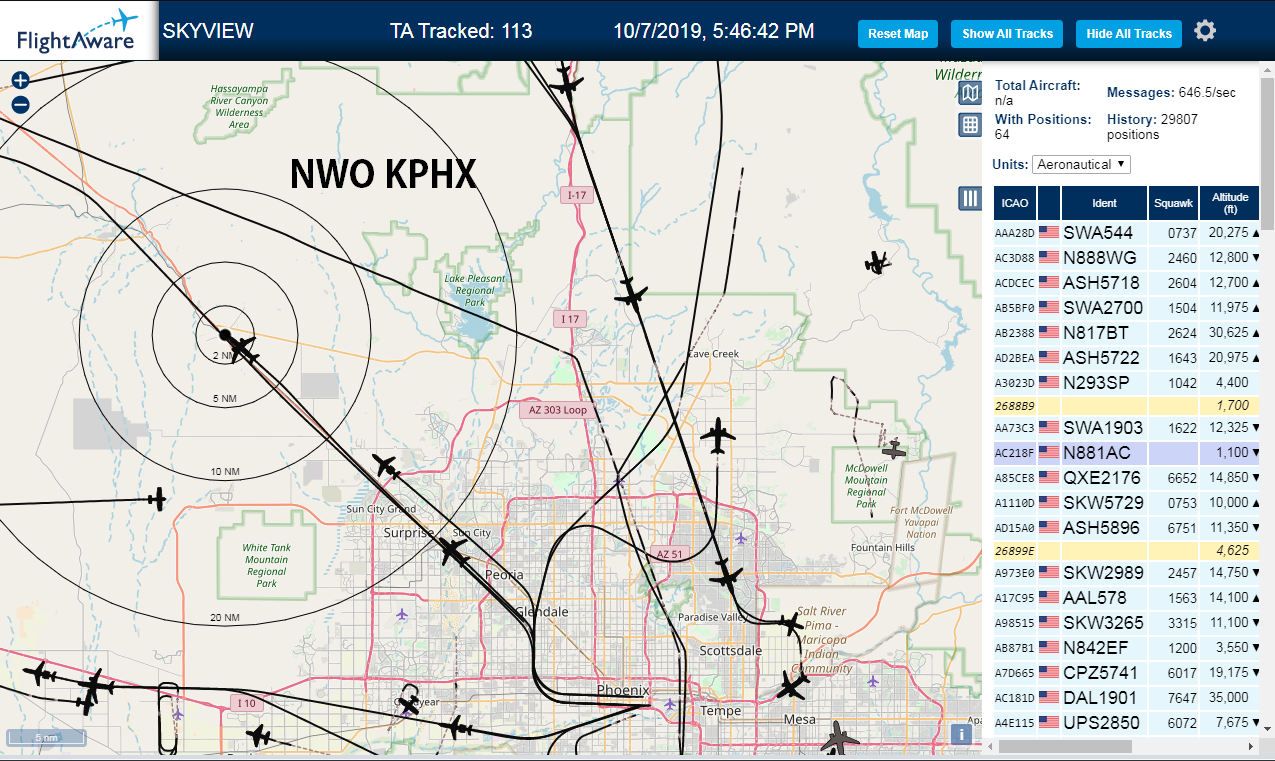
Task: Select the SKW2989 row
Action: 1127,573
